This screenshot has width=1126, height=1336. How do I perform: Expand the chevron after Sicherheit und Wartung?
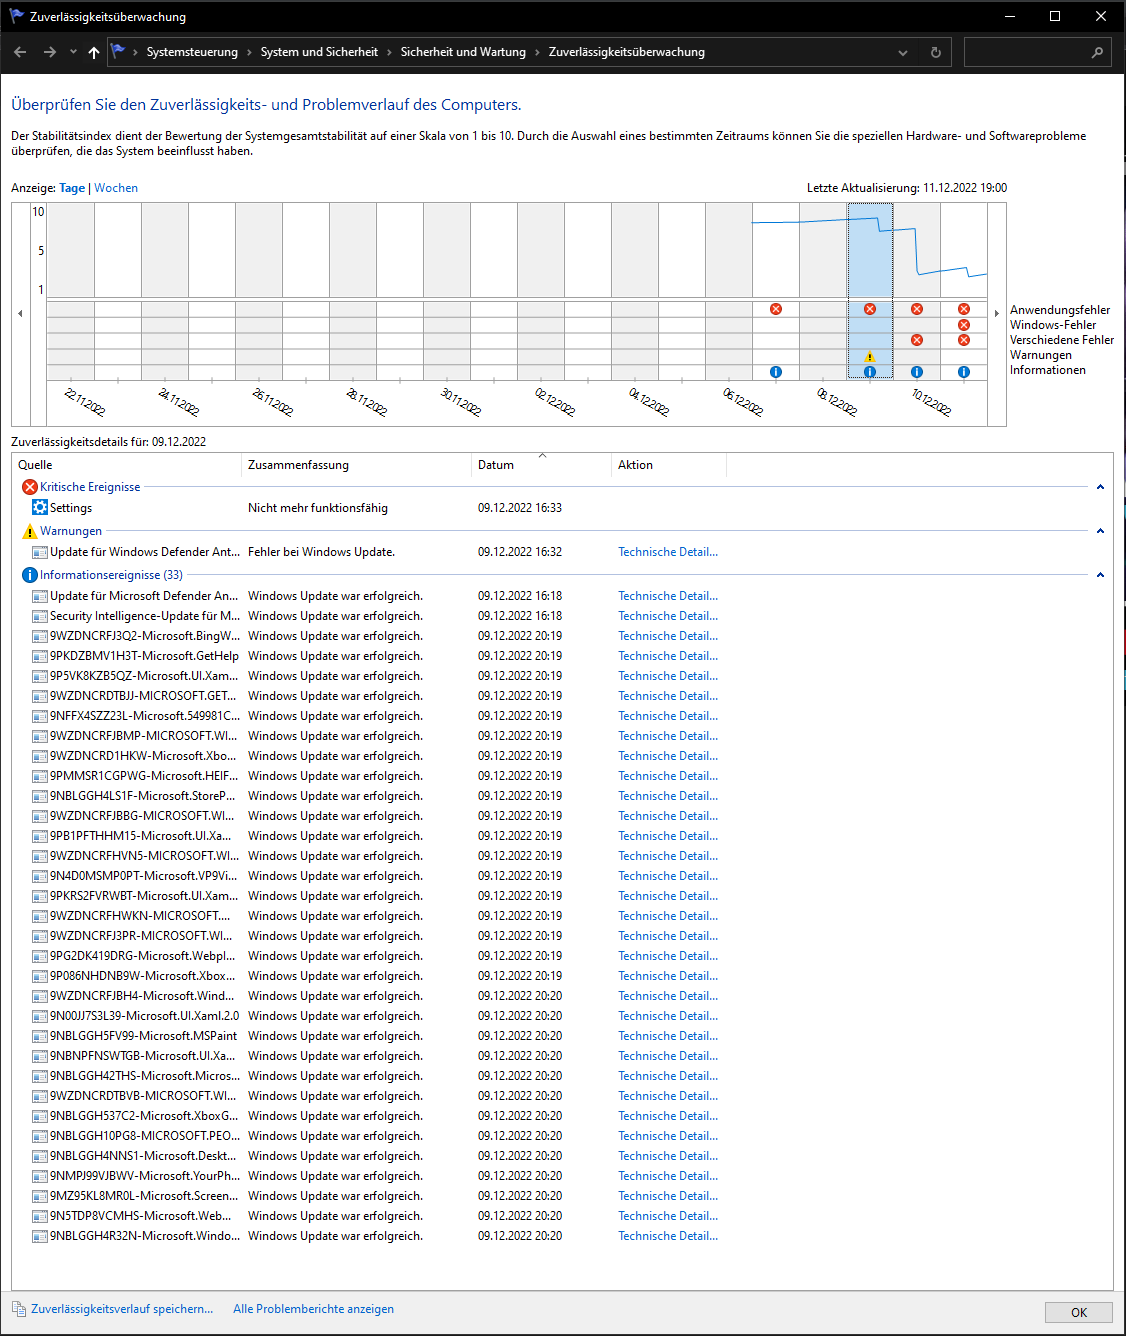coord(537,52)
